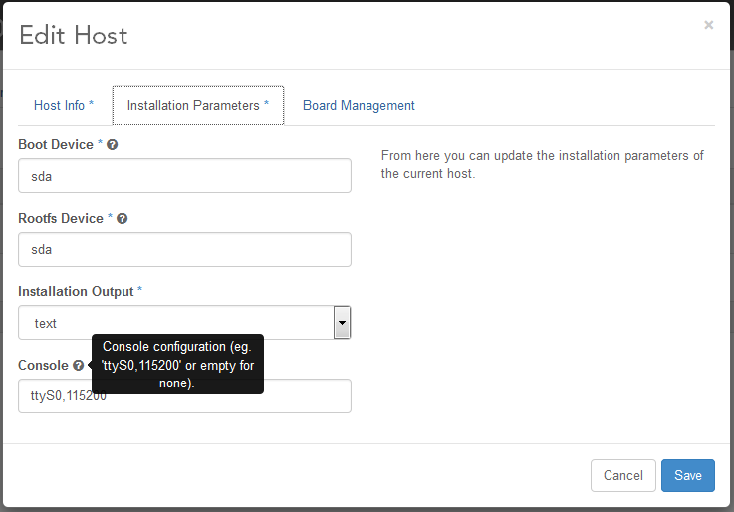Click the Installation Output dropdown arrow
The image size is (734, 512).
click(342, 323)
